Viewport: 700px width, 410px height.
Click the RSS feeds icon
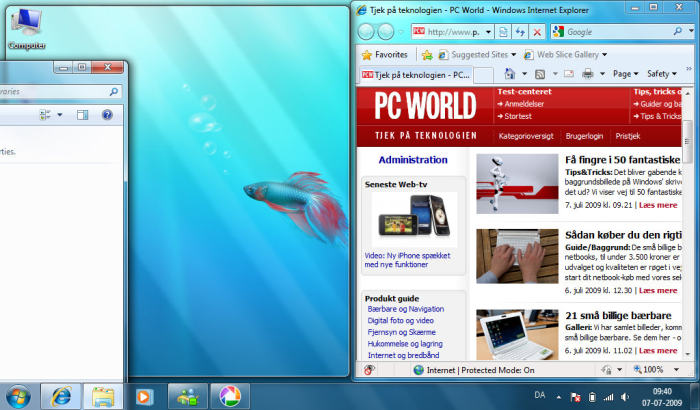(x=540, y=74)
